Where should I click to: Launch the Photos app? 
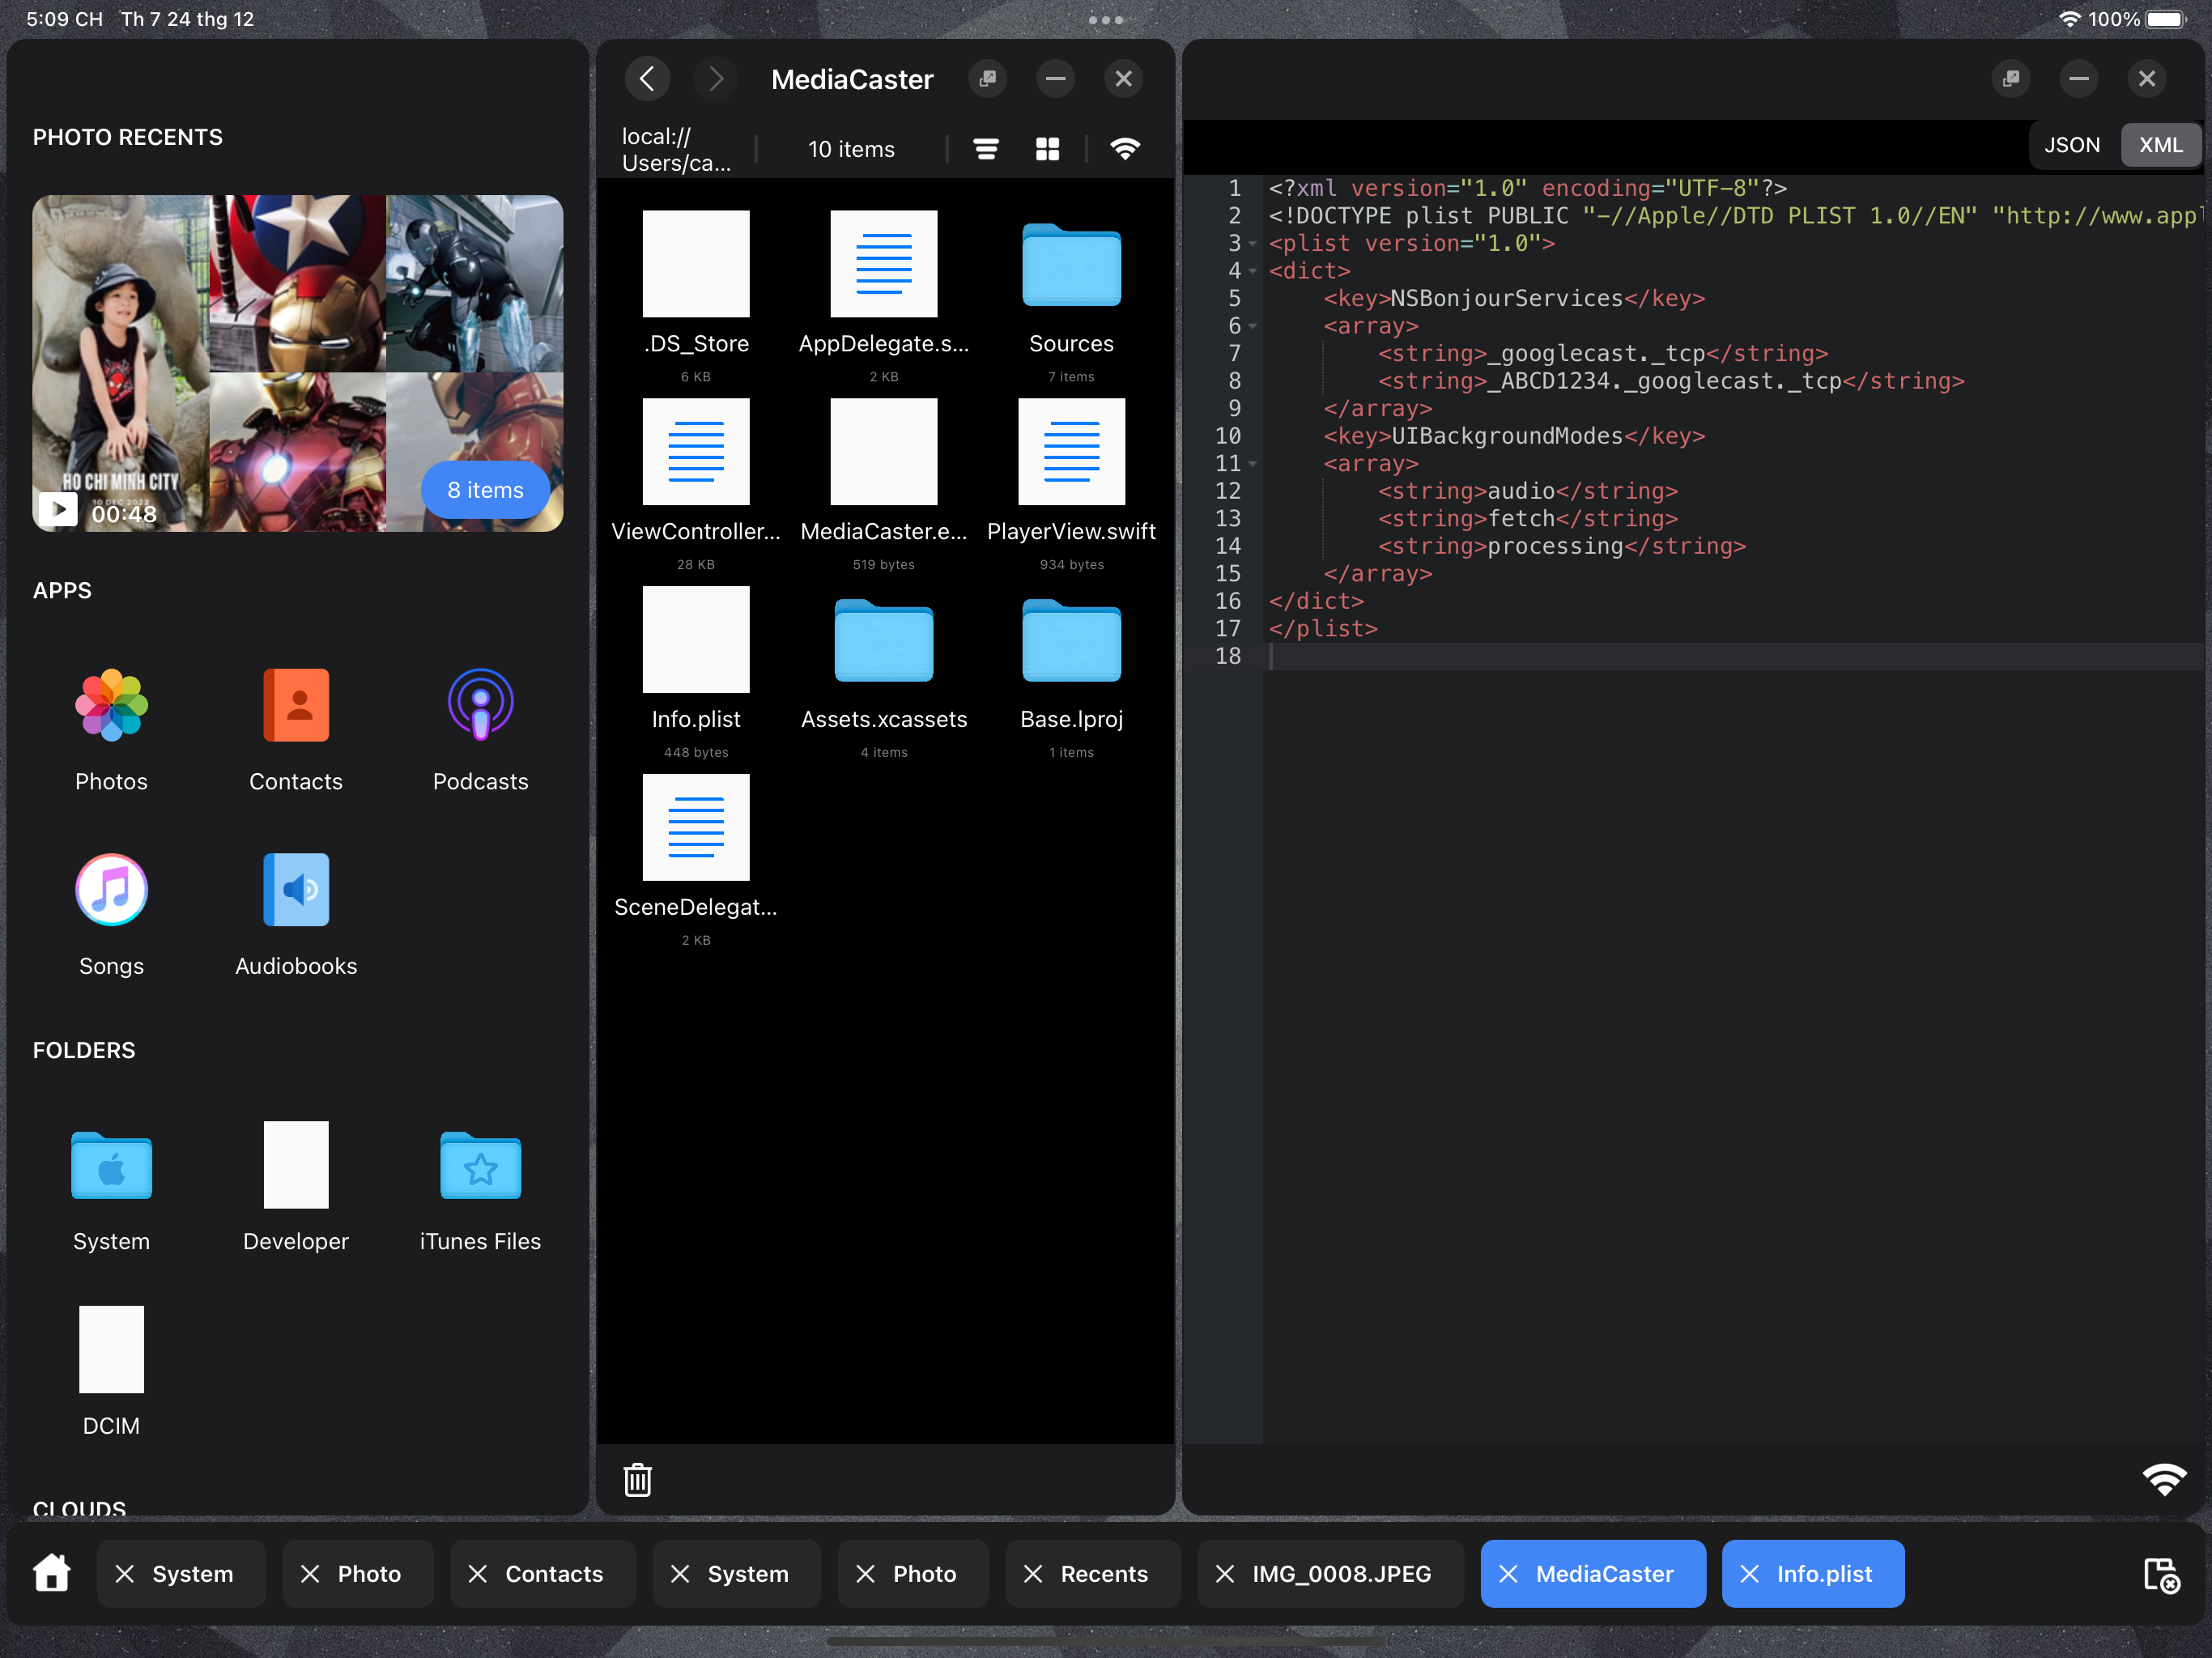(x=111, y=731)
